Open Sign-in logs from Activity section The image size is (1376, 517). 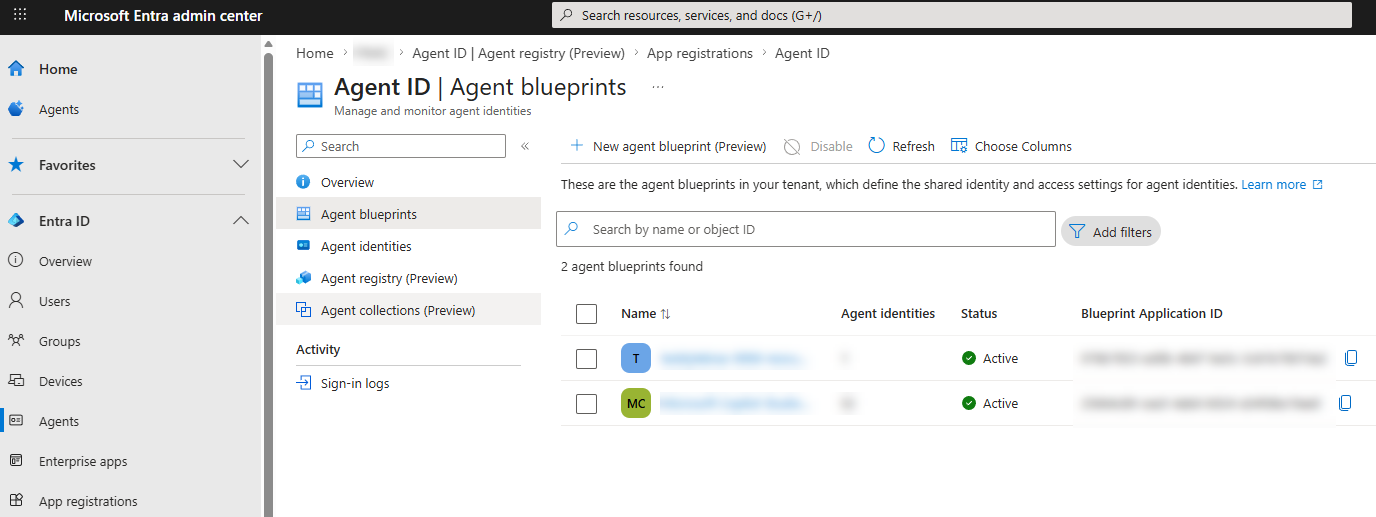pyautogui.click(x=355, y=383)
